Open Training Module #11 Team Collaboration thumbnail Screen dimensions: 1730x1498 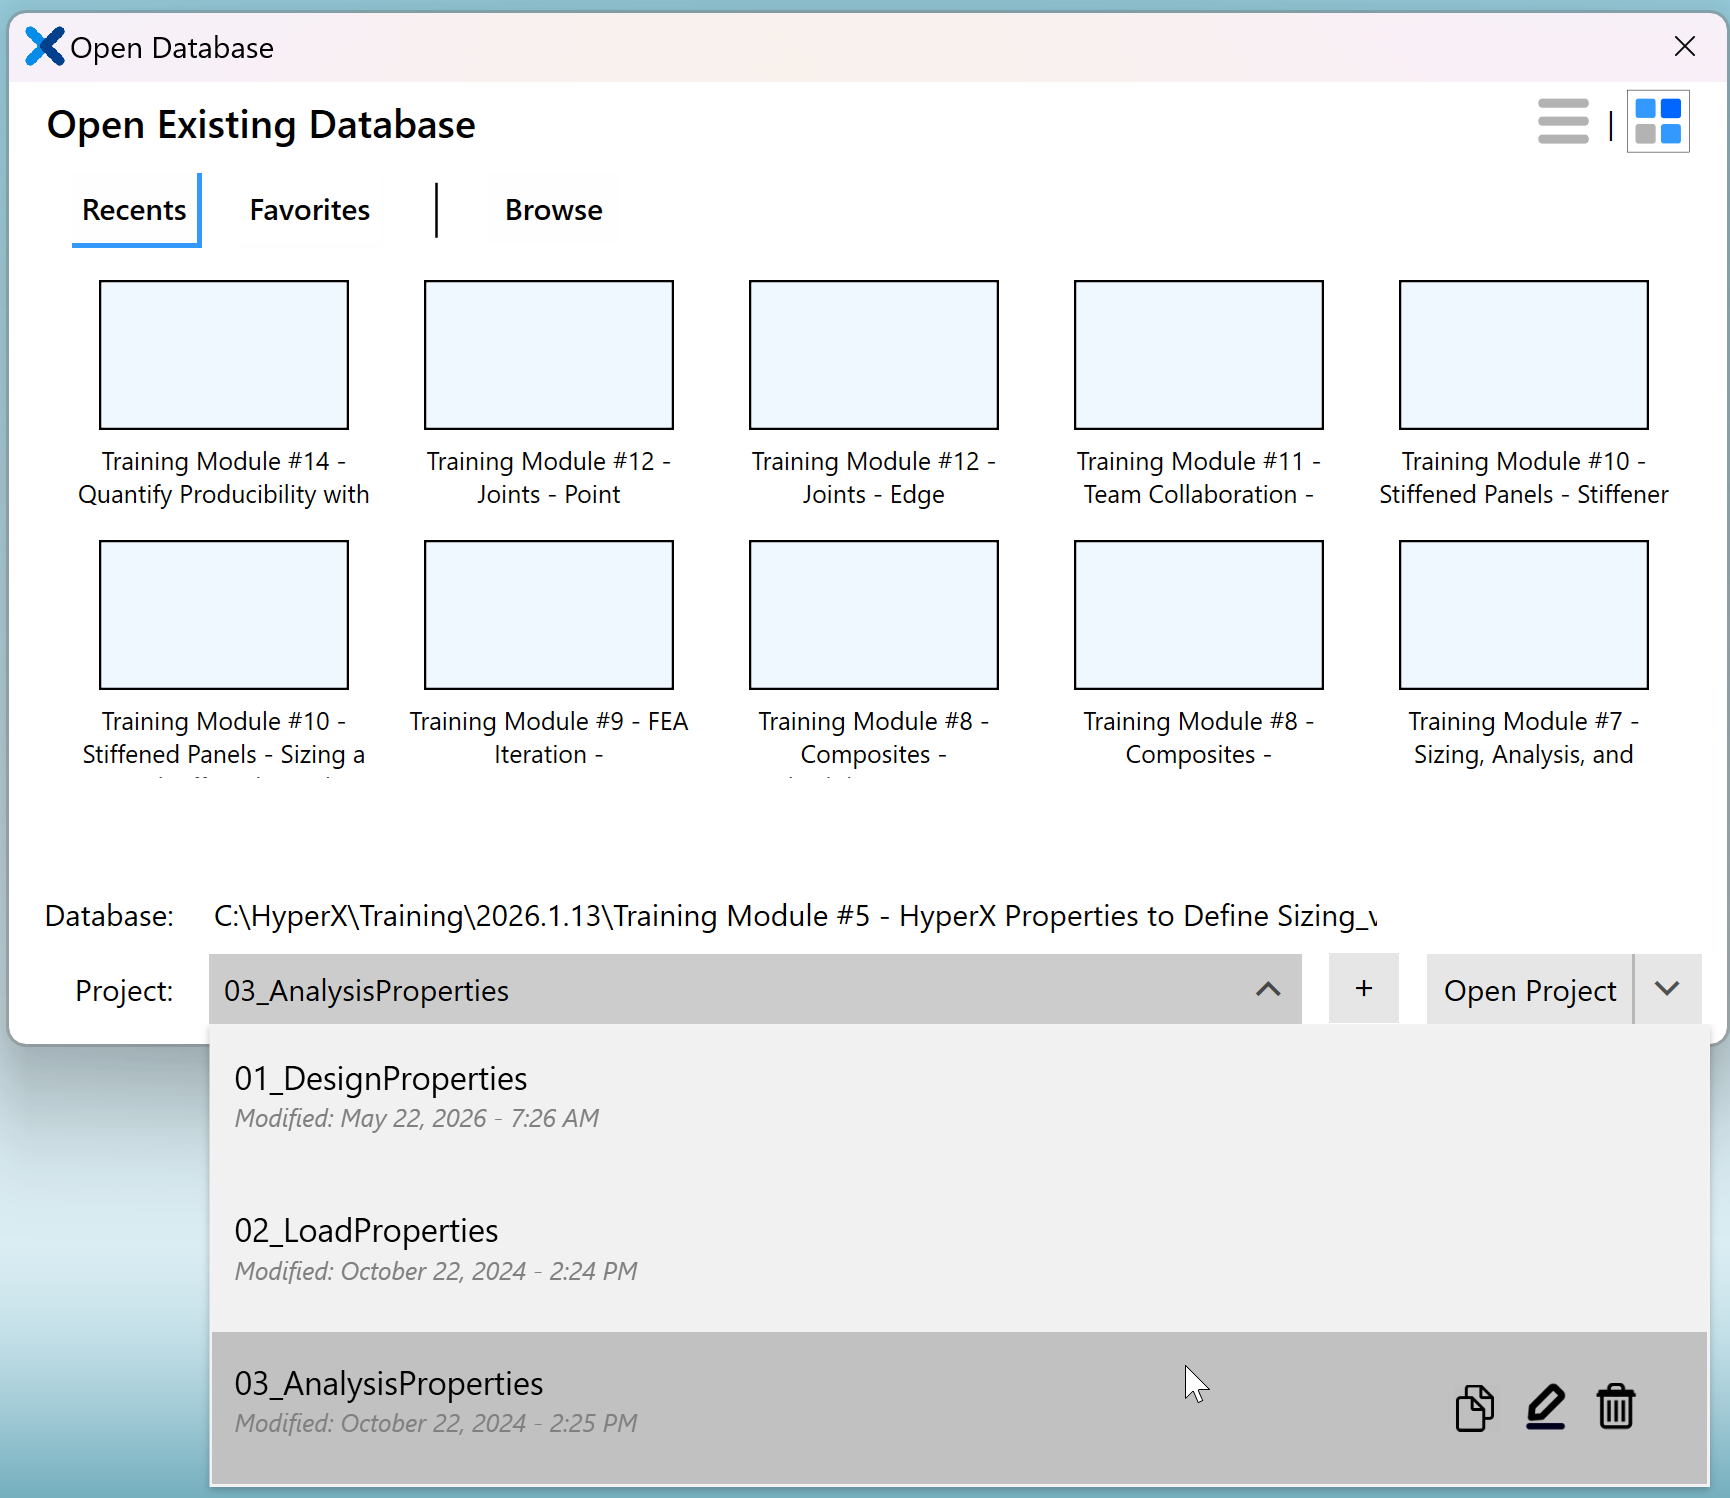coord(1199,355)
